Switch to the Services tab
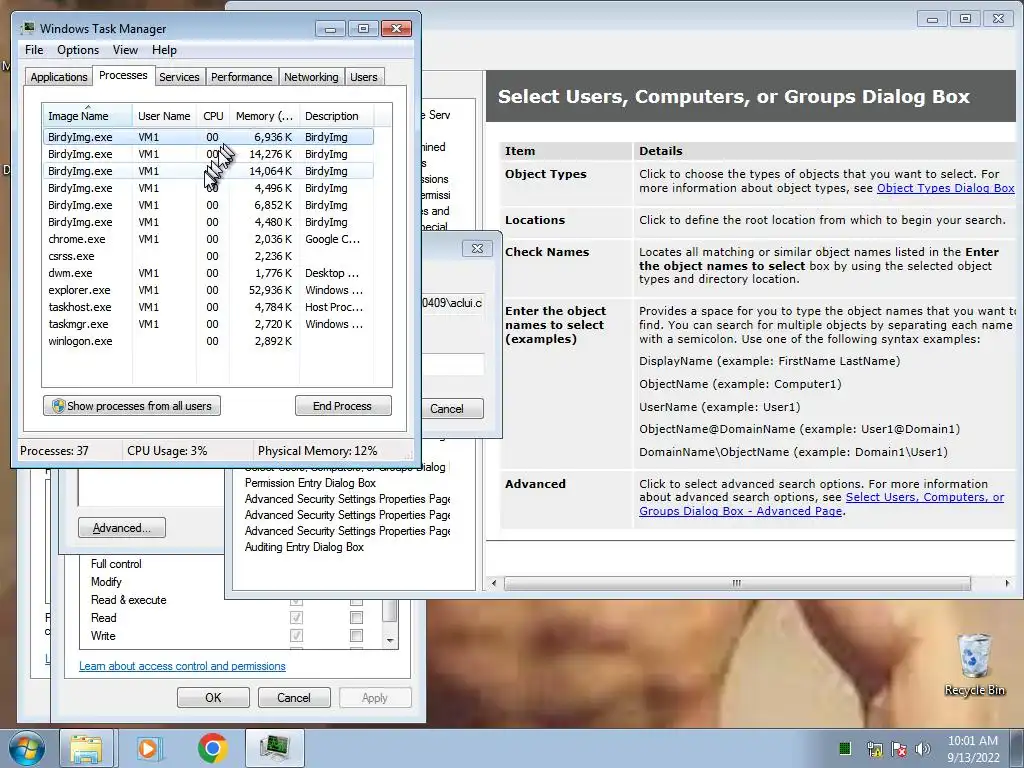This screenshot has height=768, width=1024. coord(179,77)
